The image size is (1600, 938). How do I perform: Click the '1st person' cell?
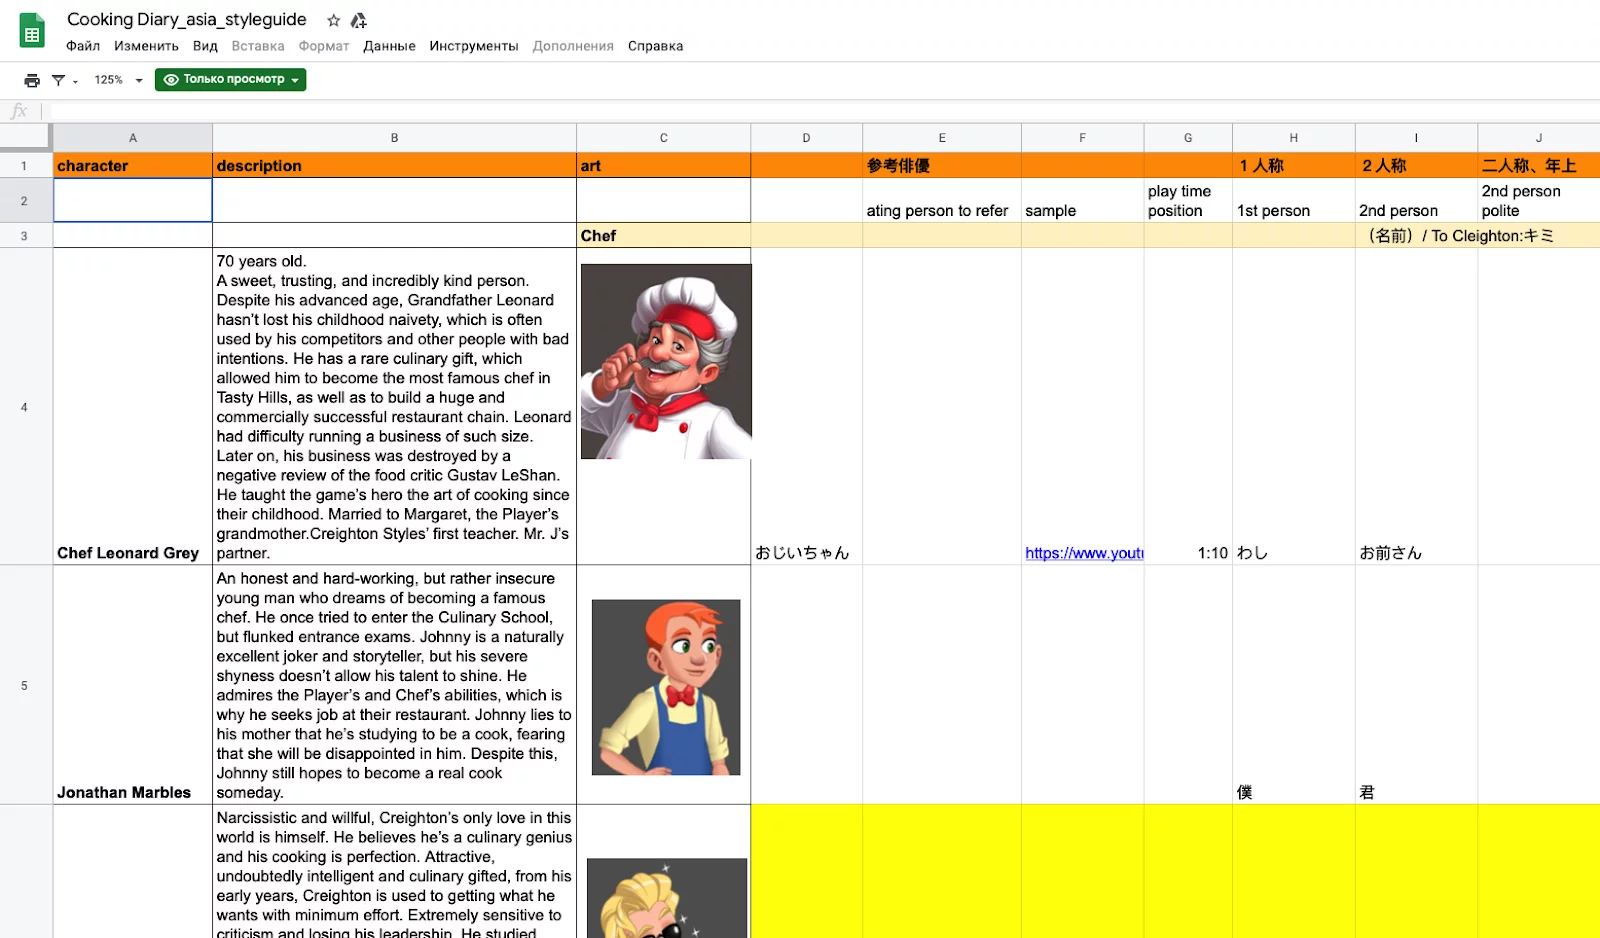1293,200
